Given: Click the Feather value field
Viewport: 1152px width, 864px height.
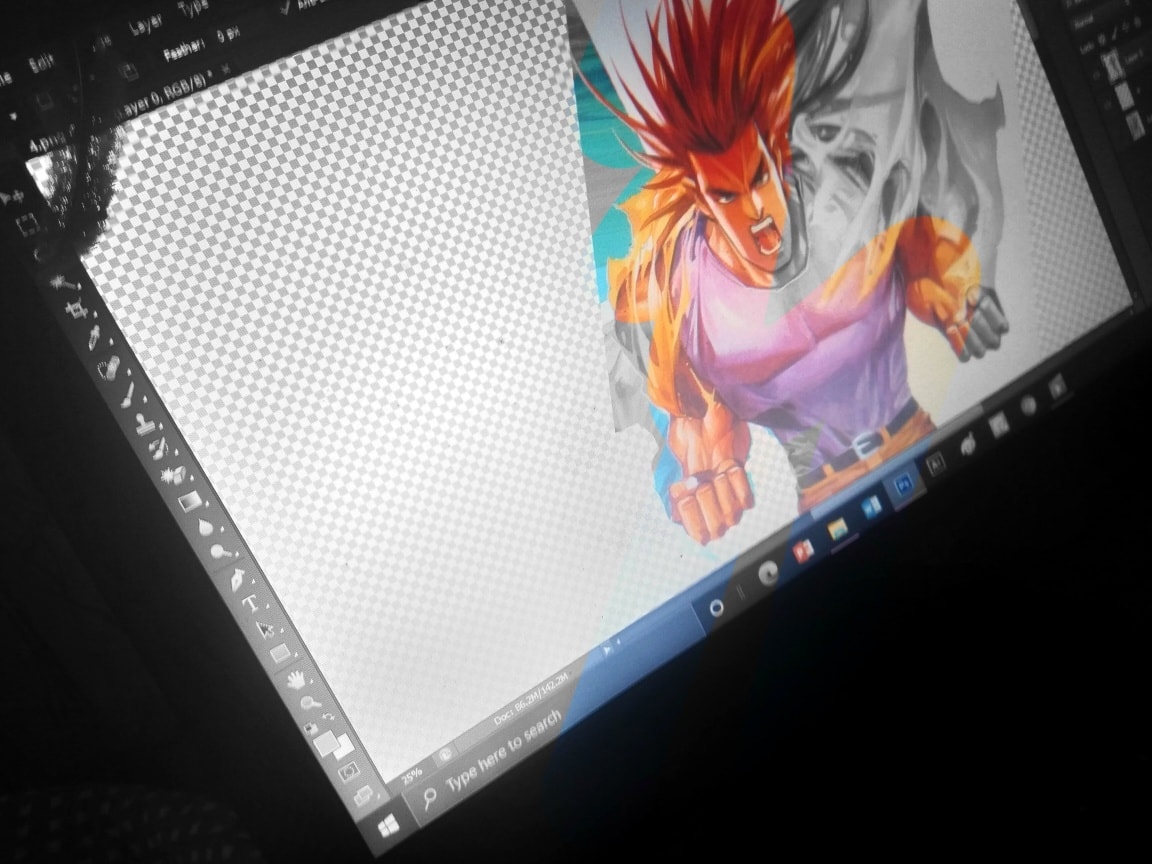Looking at the screenshot, I should click(228, 37).
